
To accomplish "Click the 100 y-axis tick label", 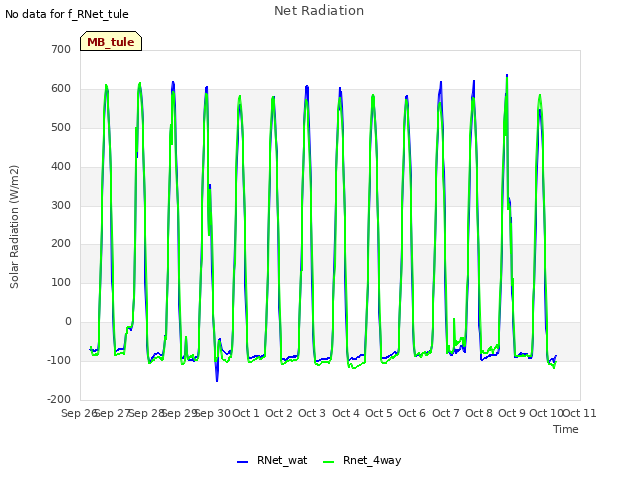I will tap(61, 282).
